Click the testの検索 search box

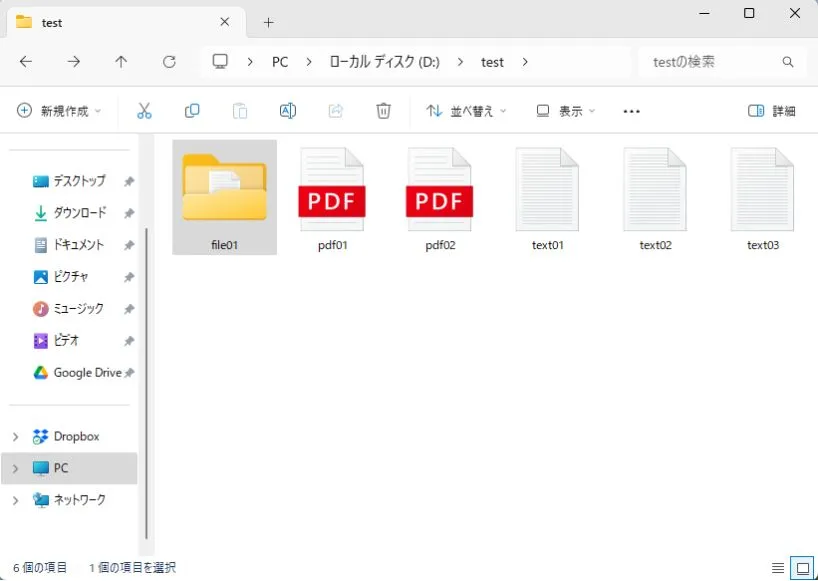point(712,62)
